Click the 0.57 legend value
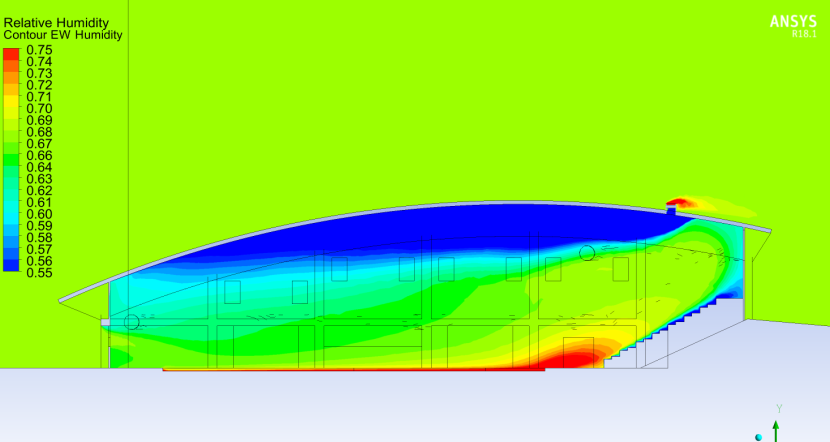This screenshot has height=442, width=830. [x=39, y=249]
